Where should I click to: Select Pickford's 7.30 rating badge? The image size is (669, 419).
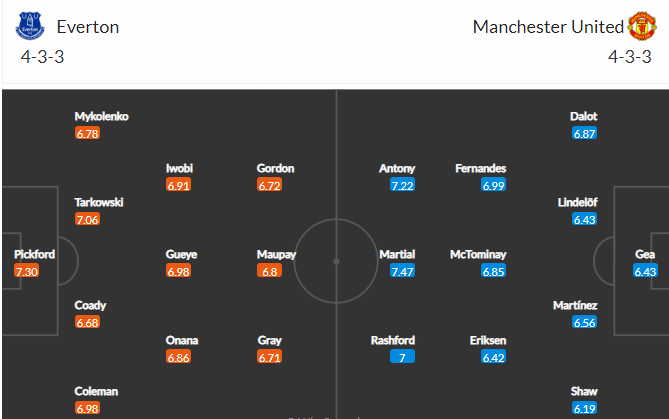[x=26, y=271]
